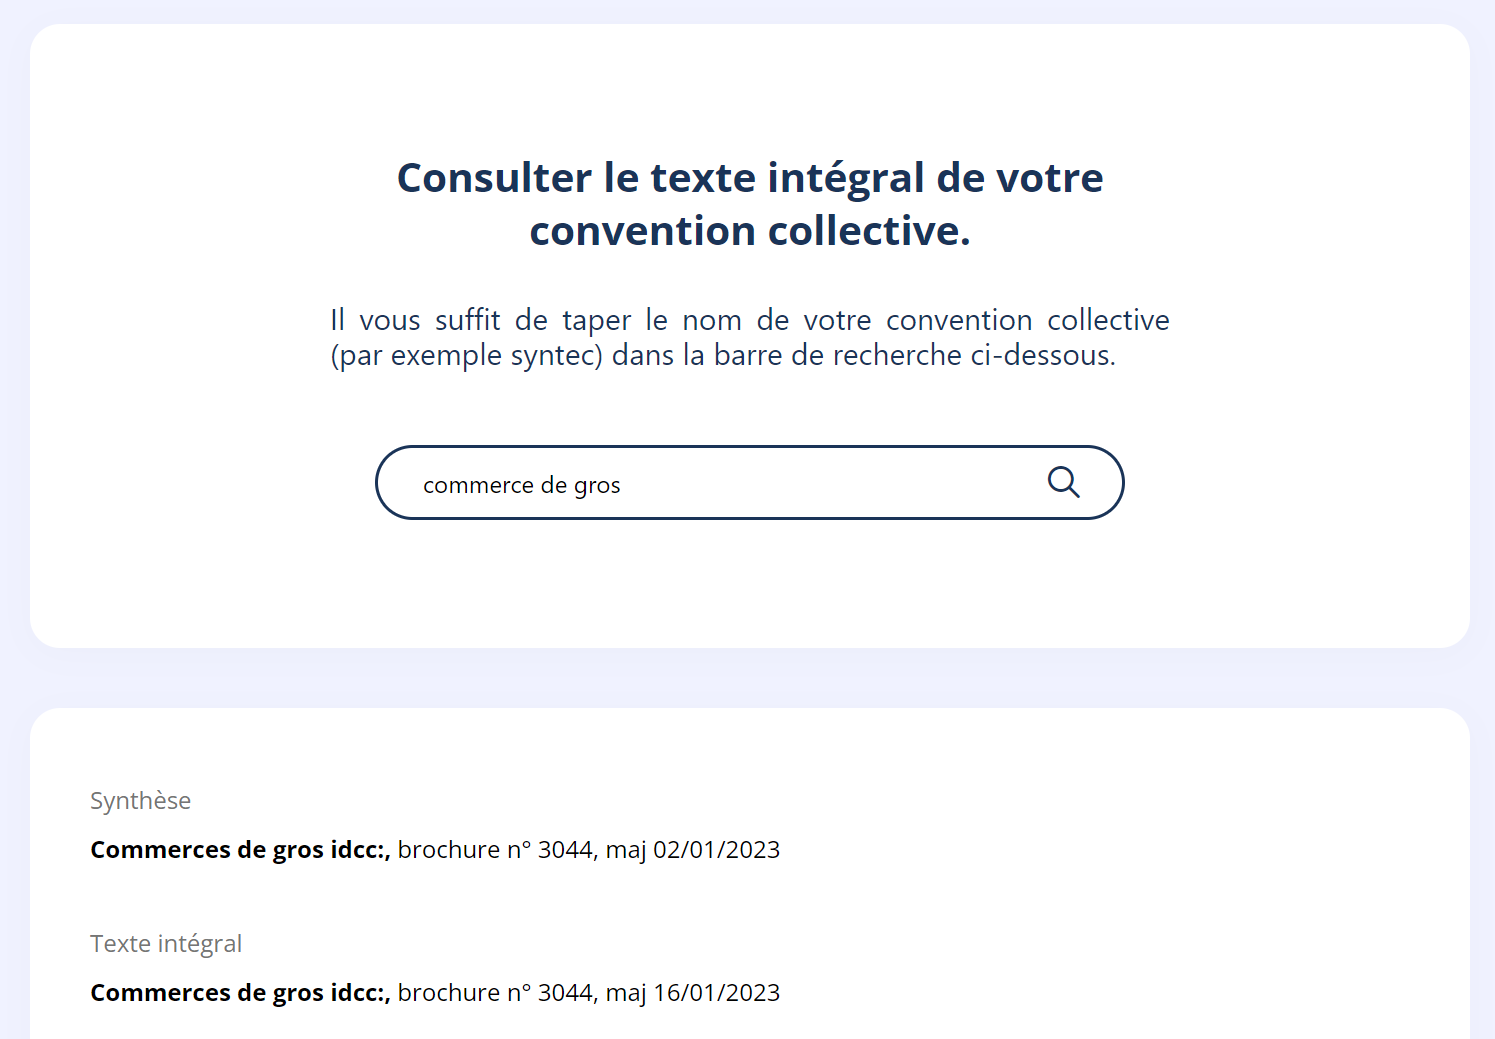Click bold "Commerces de gros idcc:" under Texte intégral

[240, 992]
